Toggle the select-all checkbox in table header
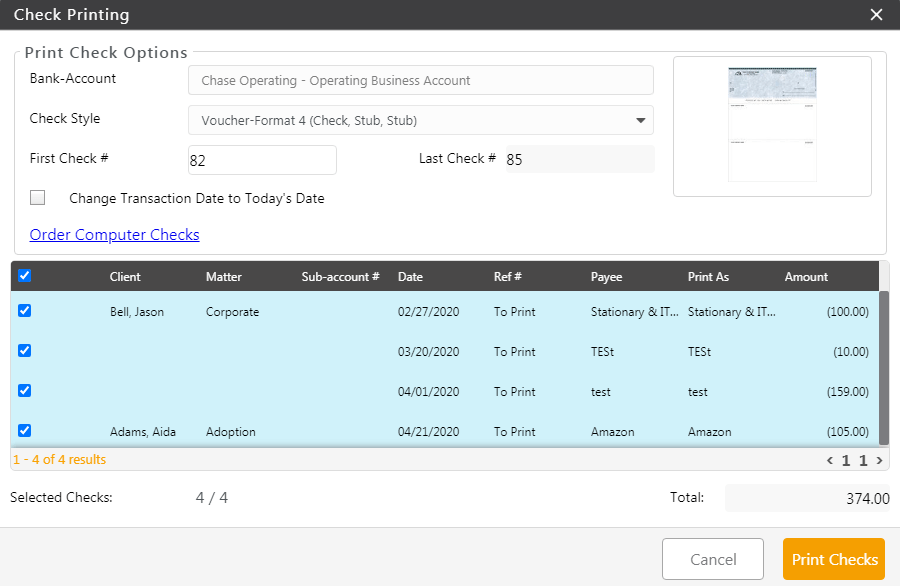The image size is (900, 586). pyautogui.click(x=25, y=276)
